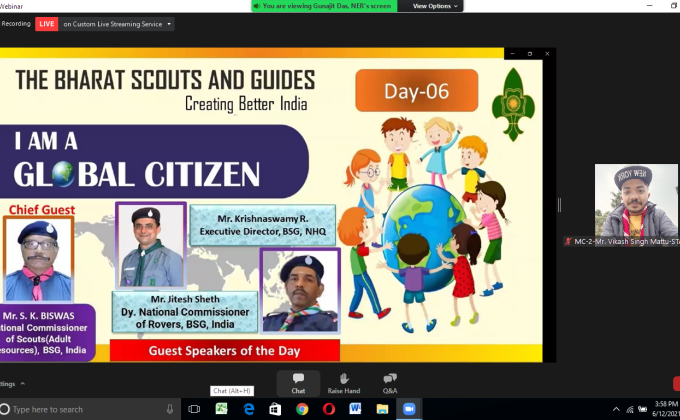Open the Zoom Chat panel
680x420 pixels.
(x=298, y=383)
